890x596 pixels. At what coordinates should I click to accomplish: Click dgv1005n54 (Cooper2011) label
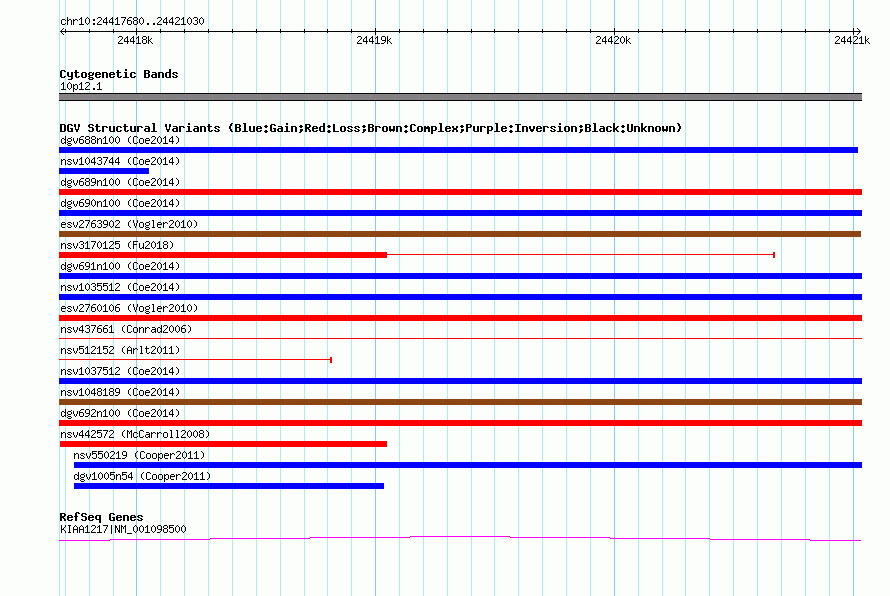tap(142, 476)
